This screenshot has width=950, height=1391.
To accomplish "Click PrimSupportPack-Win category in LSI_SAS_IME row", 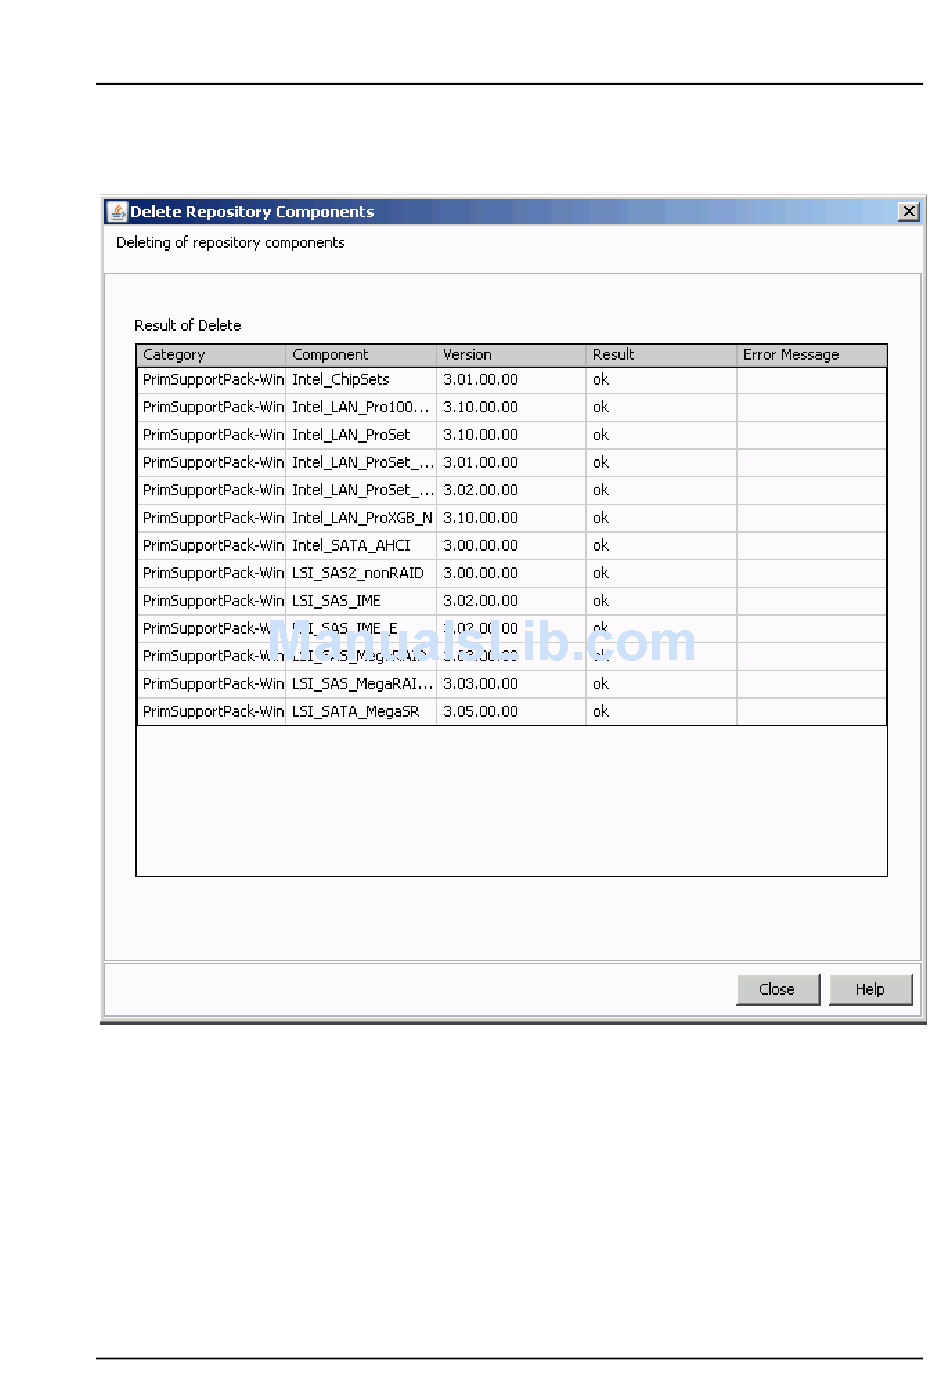I will (211, 601).
